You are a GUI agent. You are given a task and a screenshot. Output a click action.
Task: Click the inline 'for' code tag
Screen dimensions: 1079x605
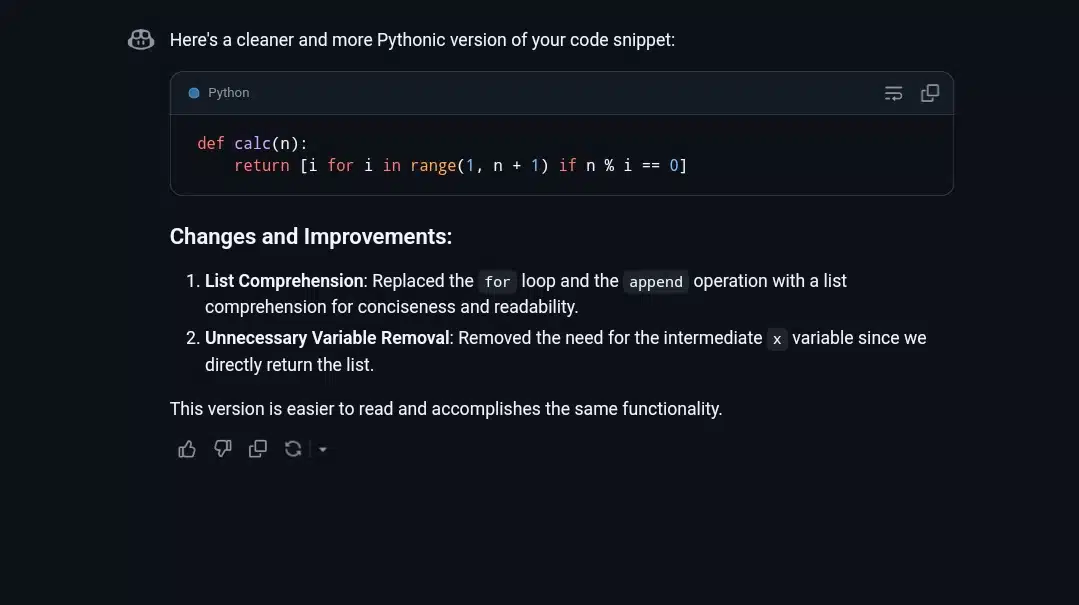(x=497, y=282)
